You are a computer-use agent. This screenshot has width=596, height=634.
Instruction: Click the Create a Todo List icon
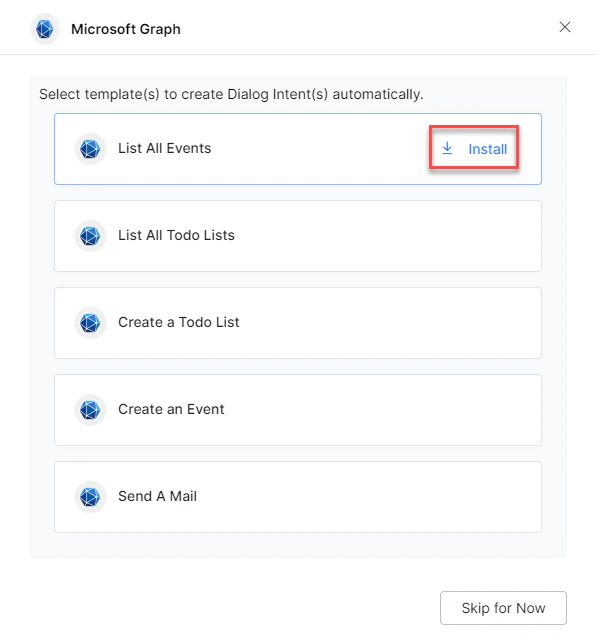(x=90, y=323)
